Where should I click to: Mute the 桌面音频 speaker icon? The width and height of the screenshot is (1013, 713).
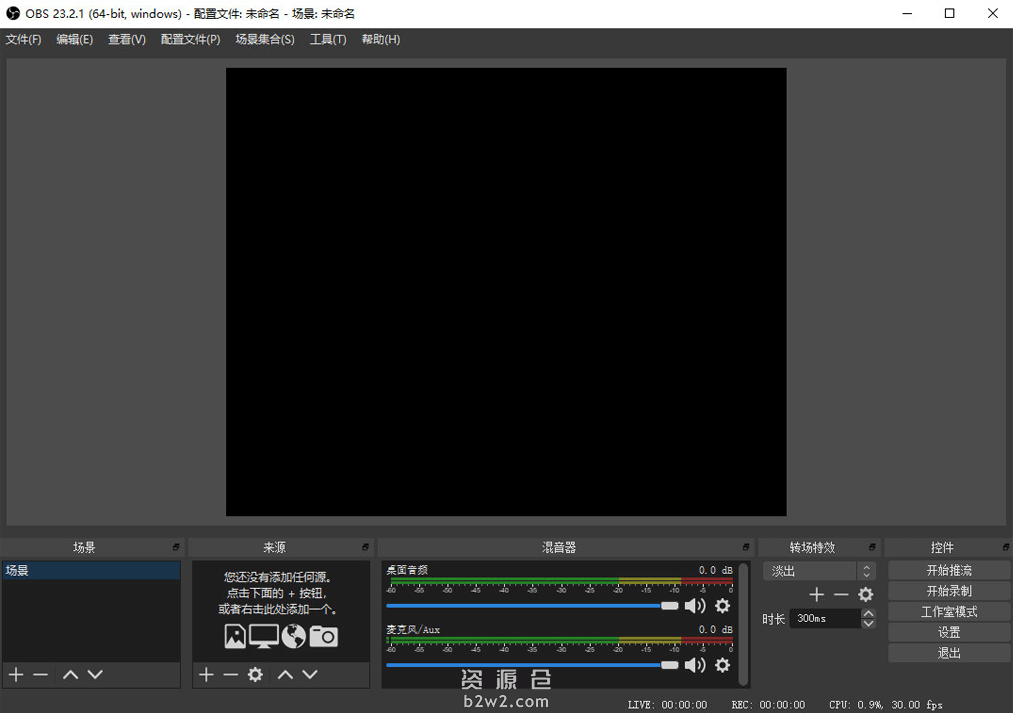tap(695, 606)
